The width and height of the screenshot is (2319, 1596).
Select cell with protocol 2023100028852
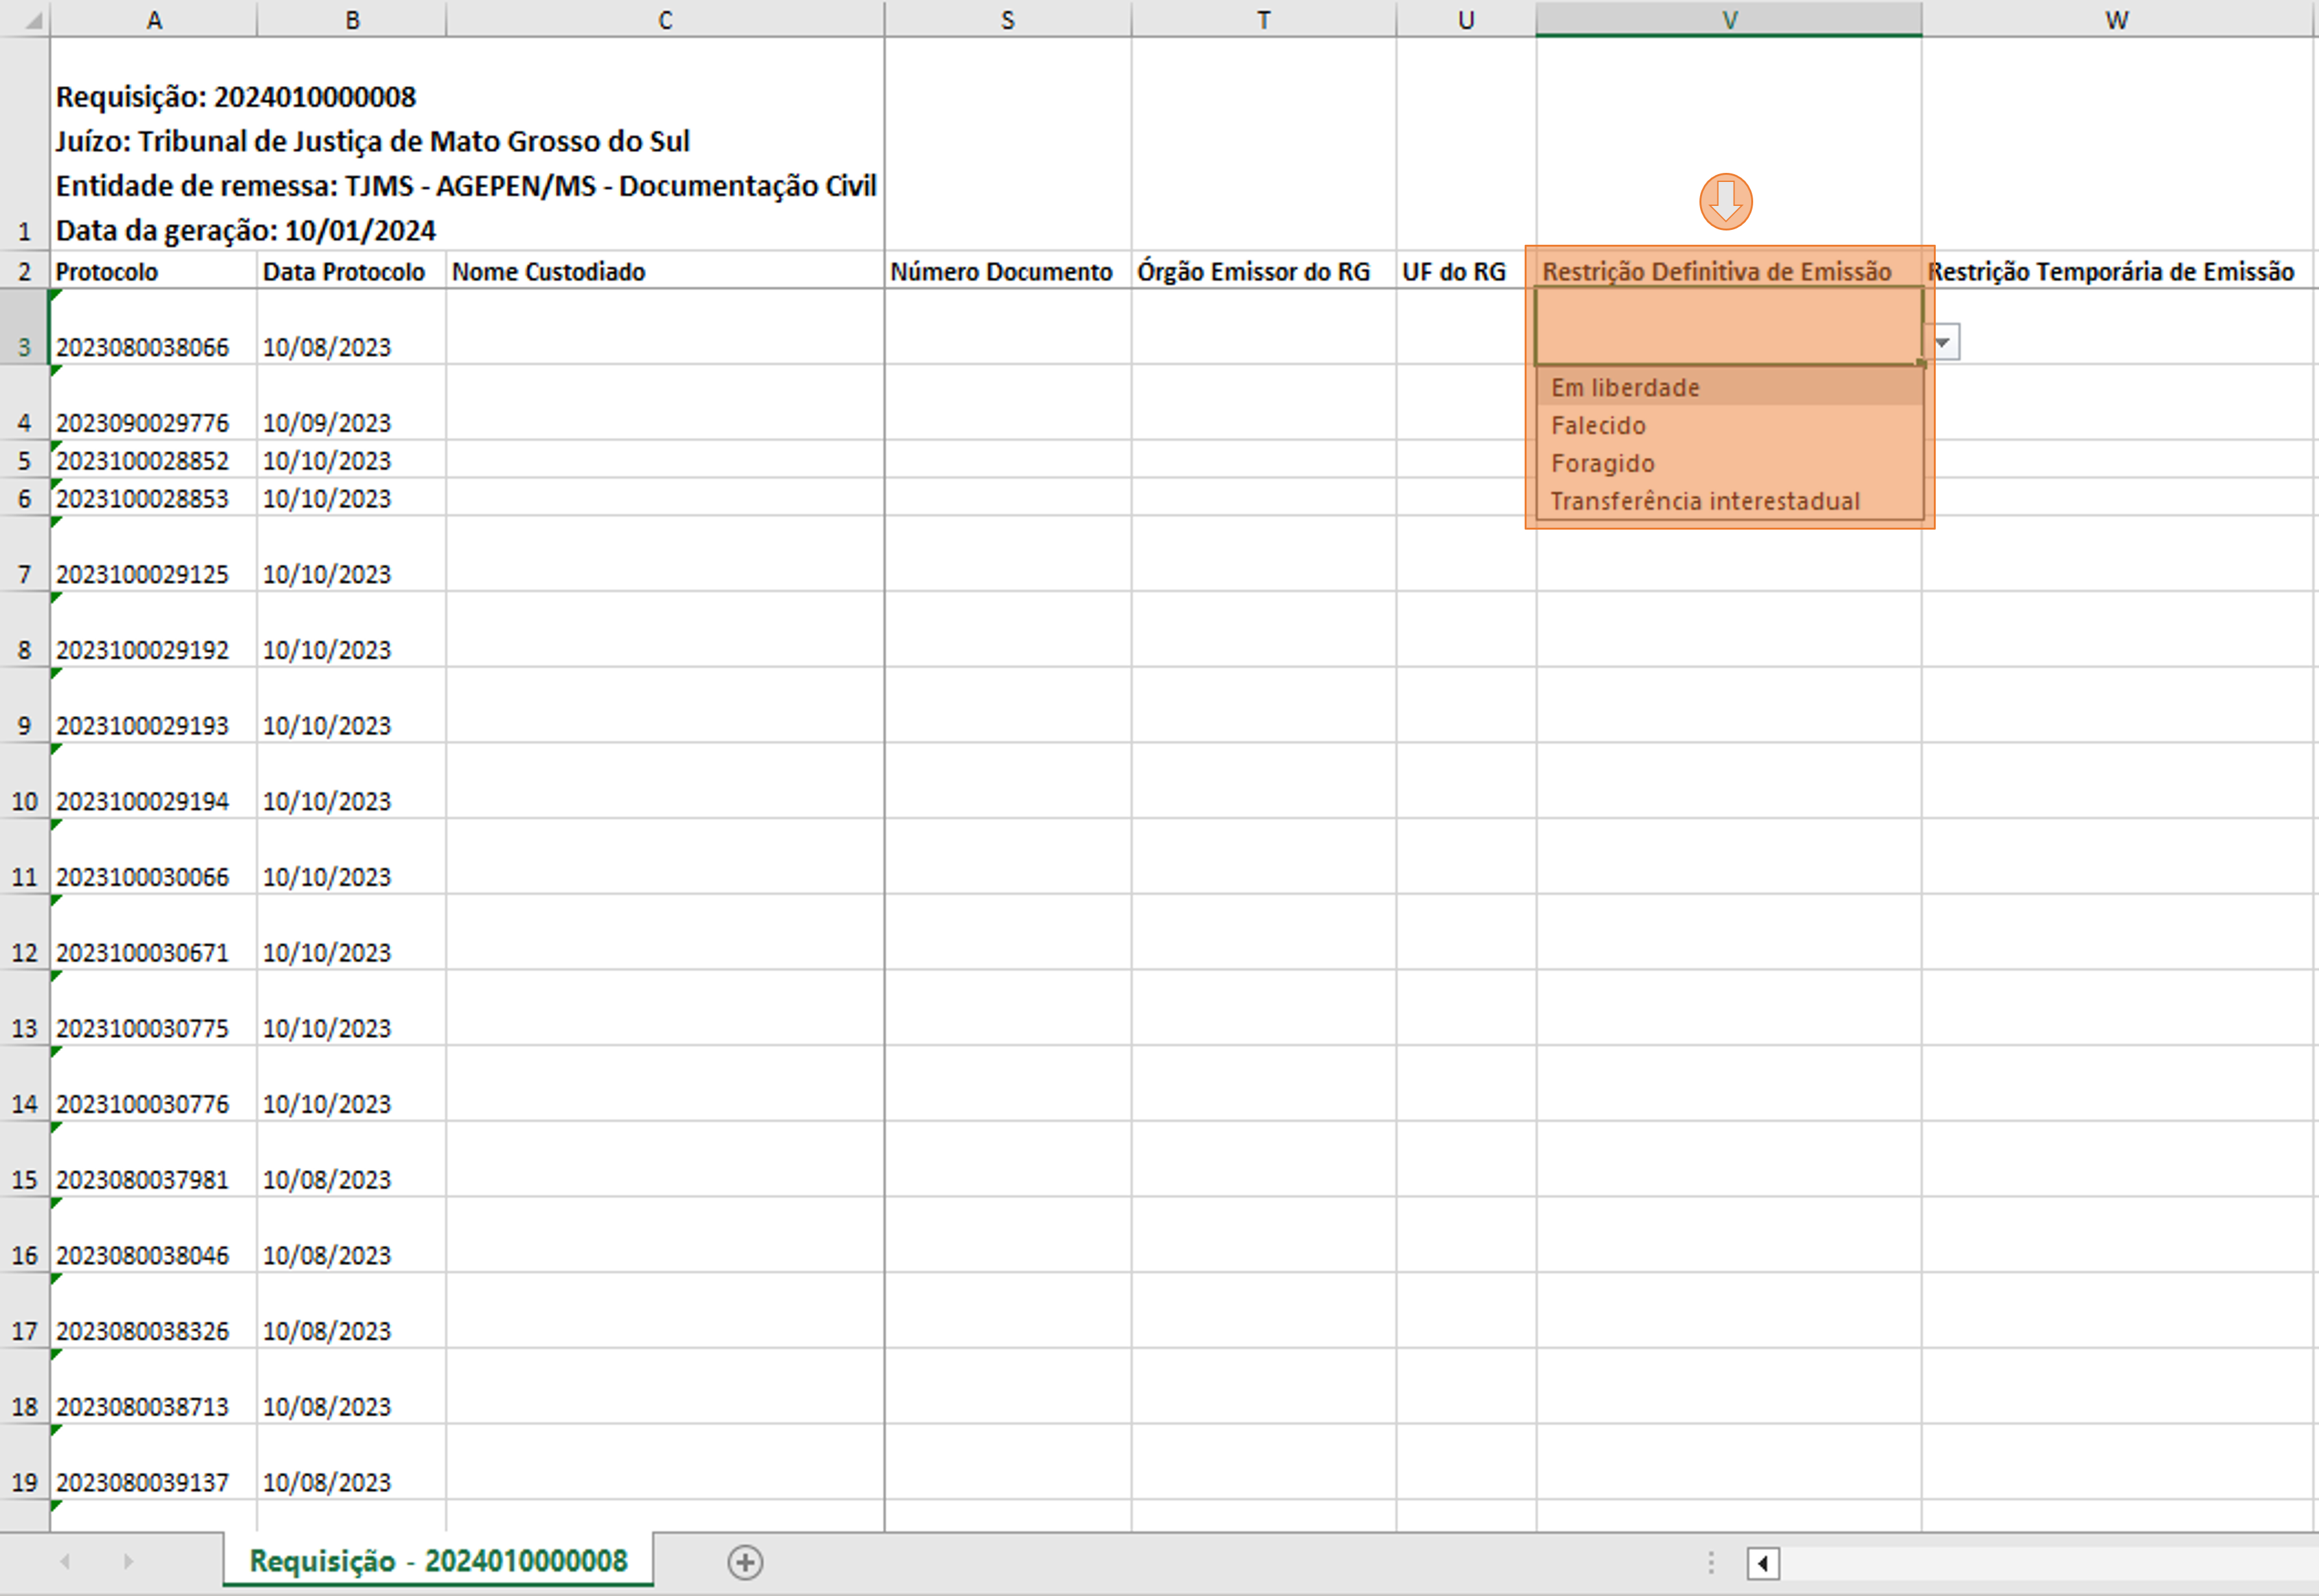click(153, 460)
